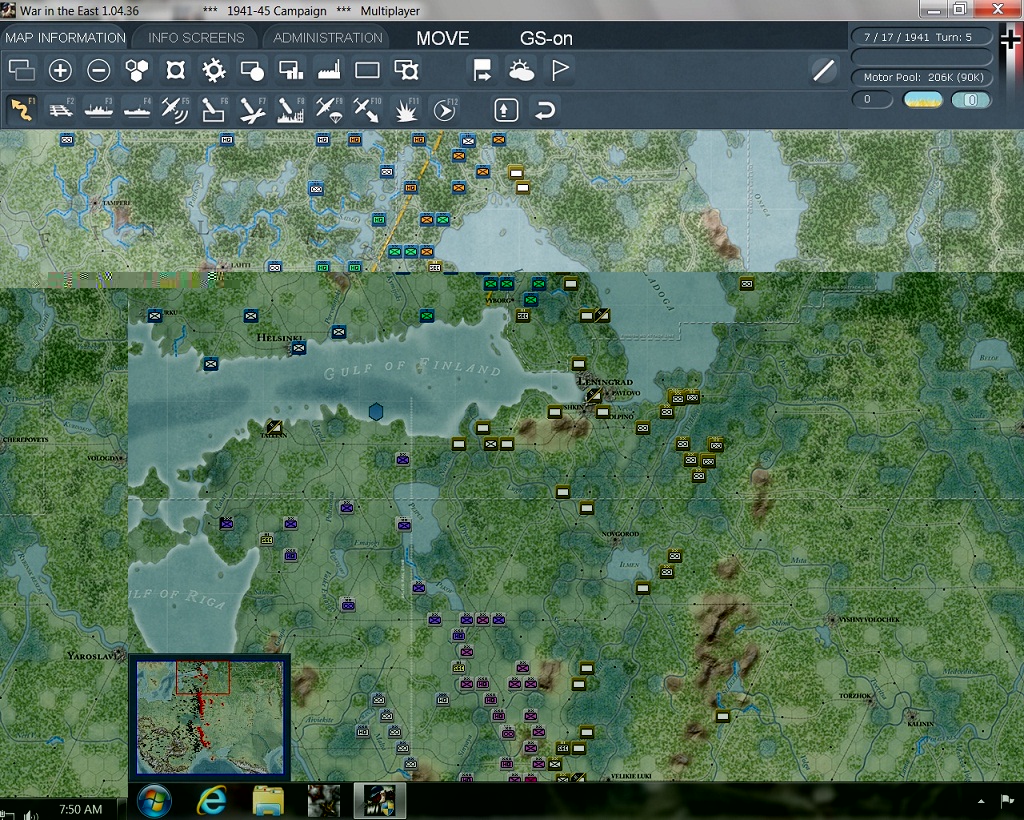
Task: Click the 7:50 AM clock
Action: [80, 809]
